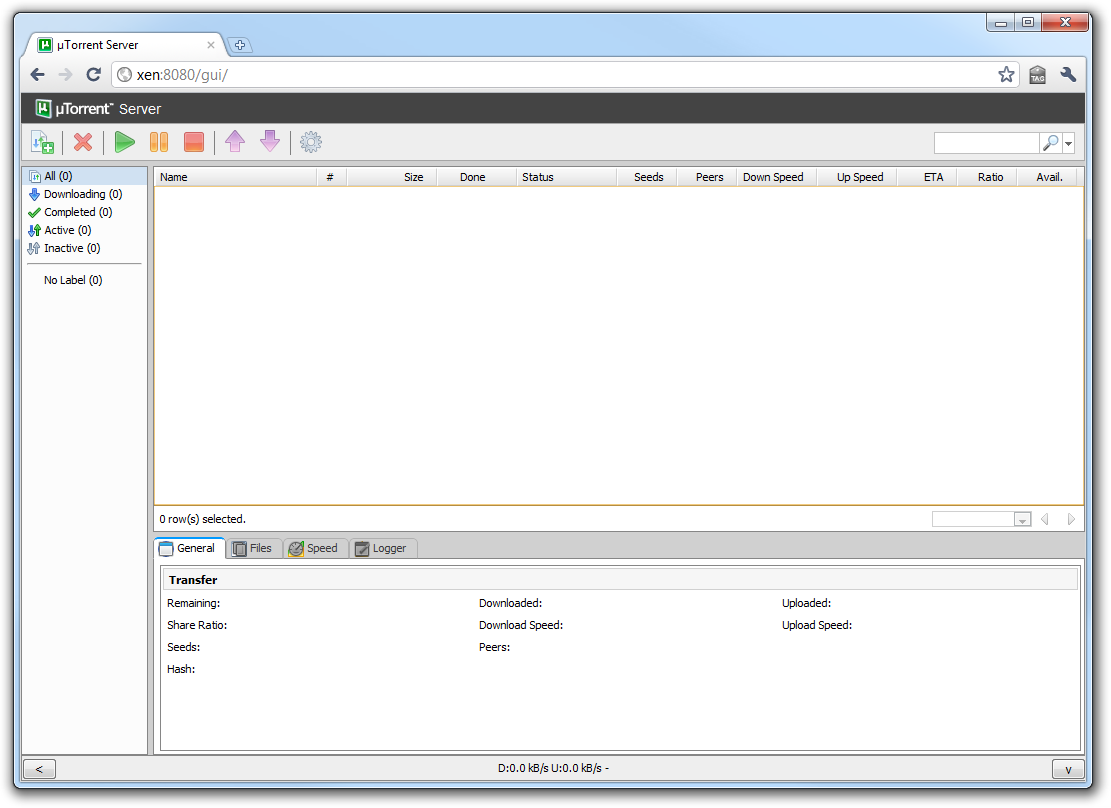Click the red Stop torrent icon
Viewport: 1111px width, 808px height.
pyautogui.click(x=194, y=142)
